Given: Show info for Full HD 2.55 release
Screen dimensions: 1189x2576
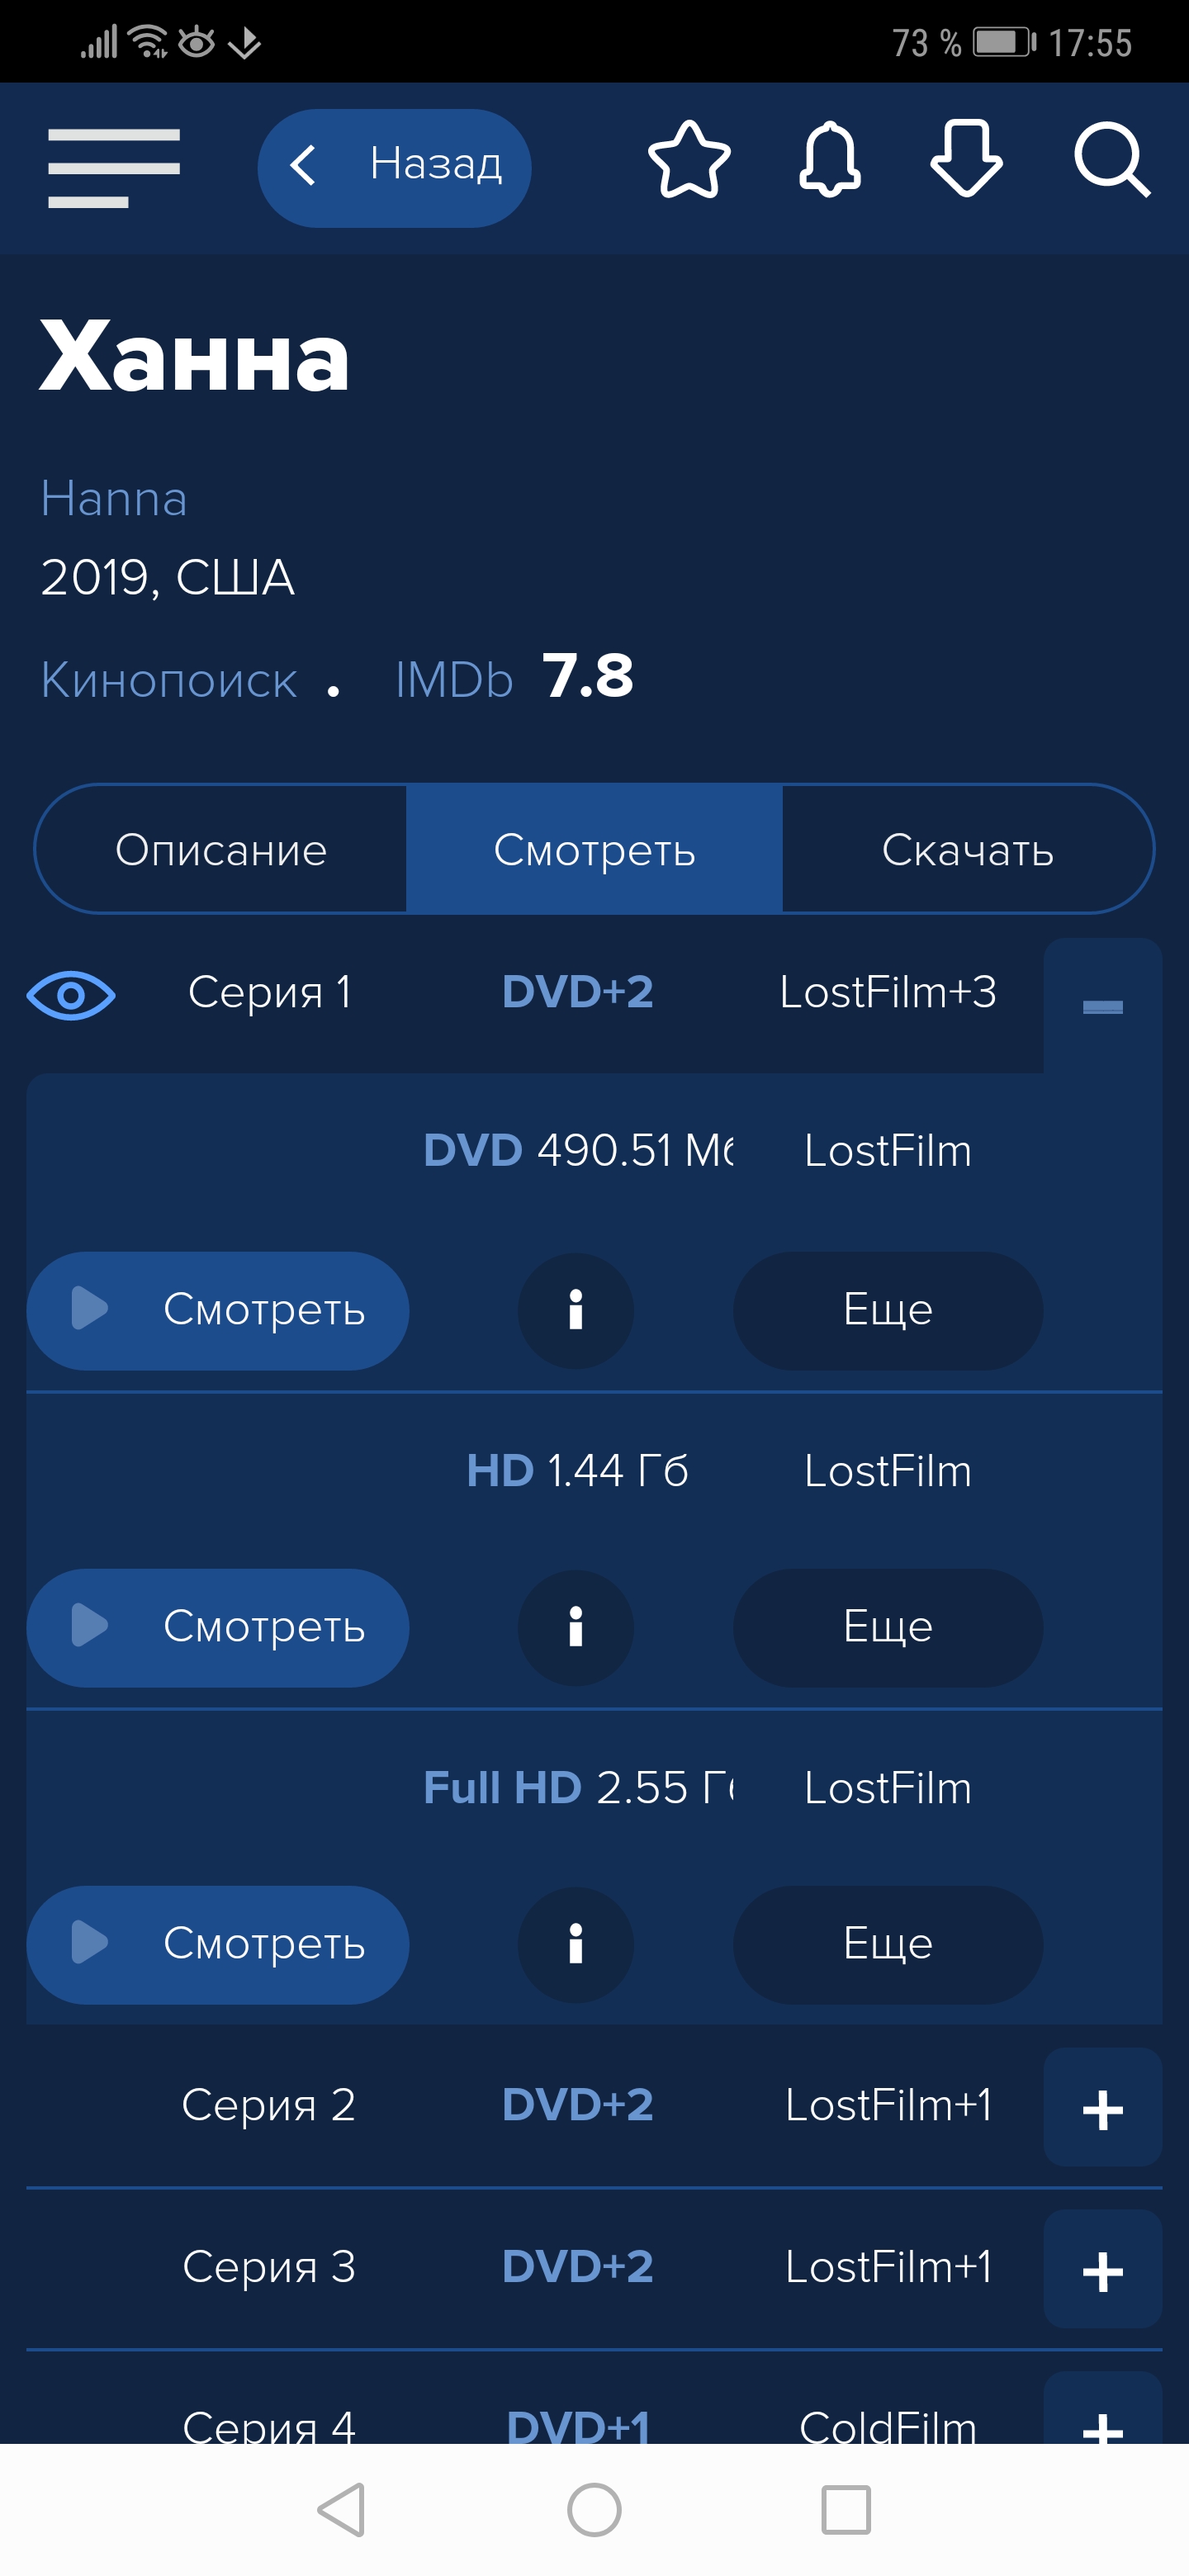Looking at the screenshot, I should [x=575, y=1944].
